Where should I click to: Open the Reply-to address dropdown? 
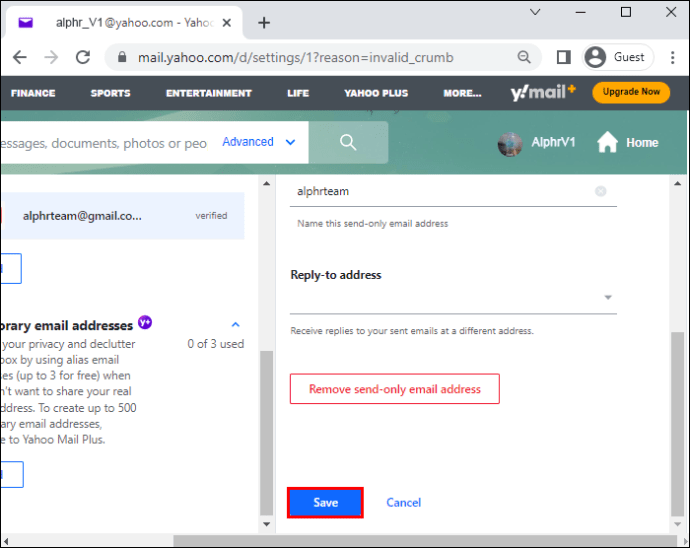(453, 298)
